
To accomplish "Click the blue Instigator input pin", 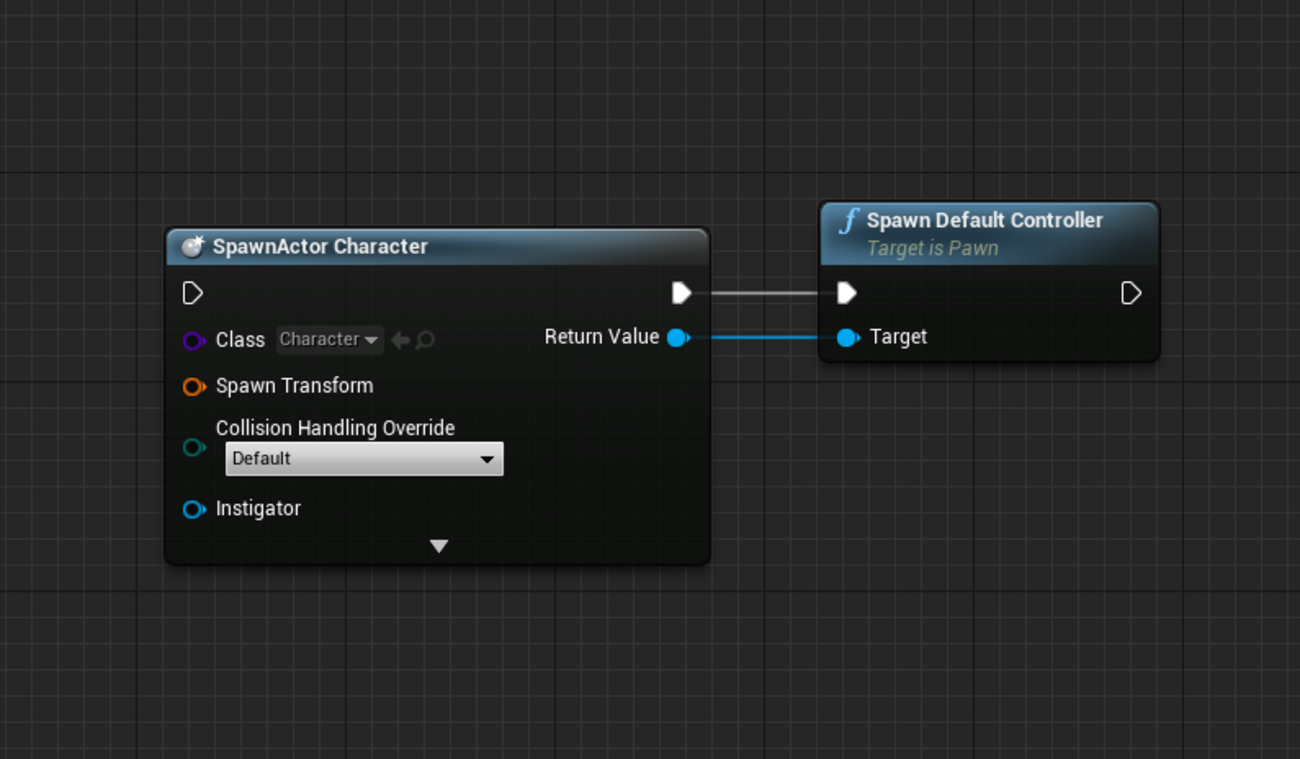I will point(193,510).
